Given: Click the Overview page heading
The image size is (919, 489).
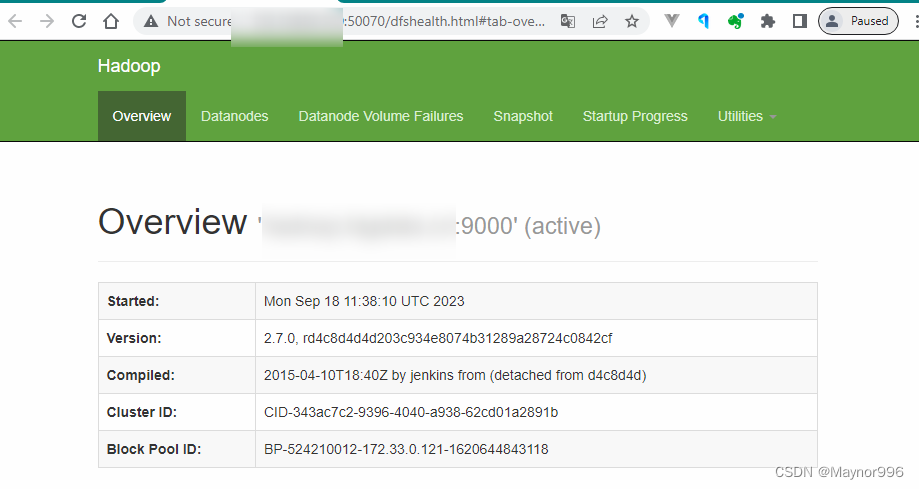Looking at the screenshot, I should coord(173,222).
